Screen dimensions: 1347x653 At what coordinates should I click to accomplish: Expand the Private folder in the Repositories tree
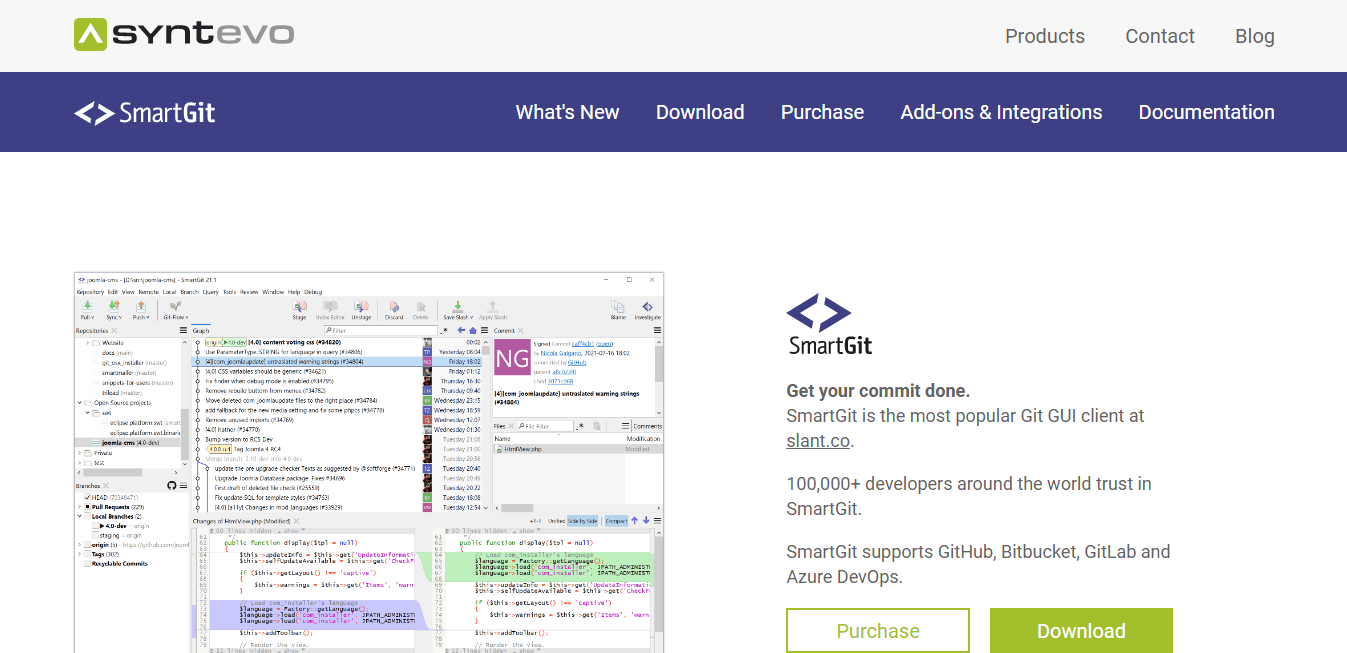click(x=80, y=453)
